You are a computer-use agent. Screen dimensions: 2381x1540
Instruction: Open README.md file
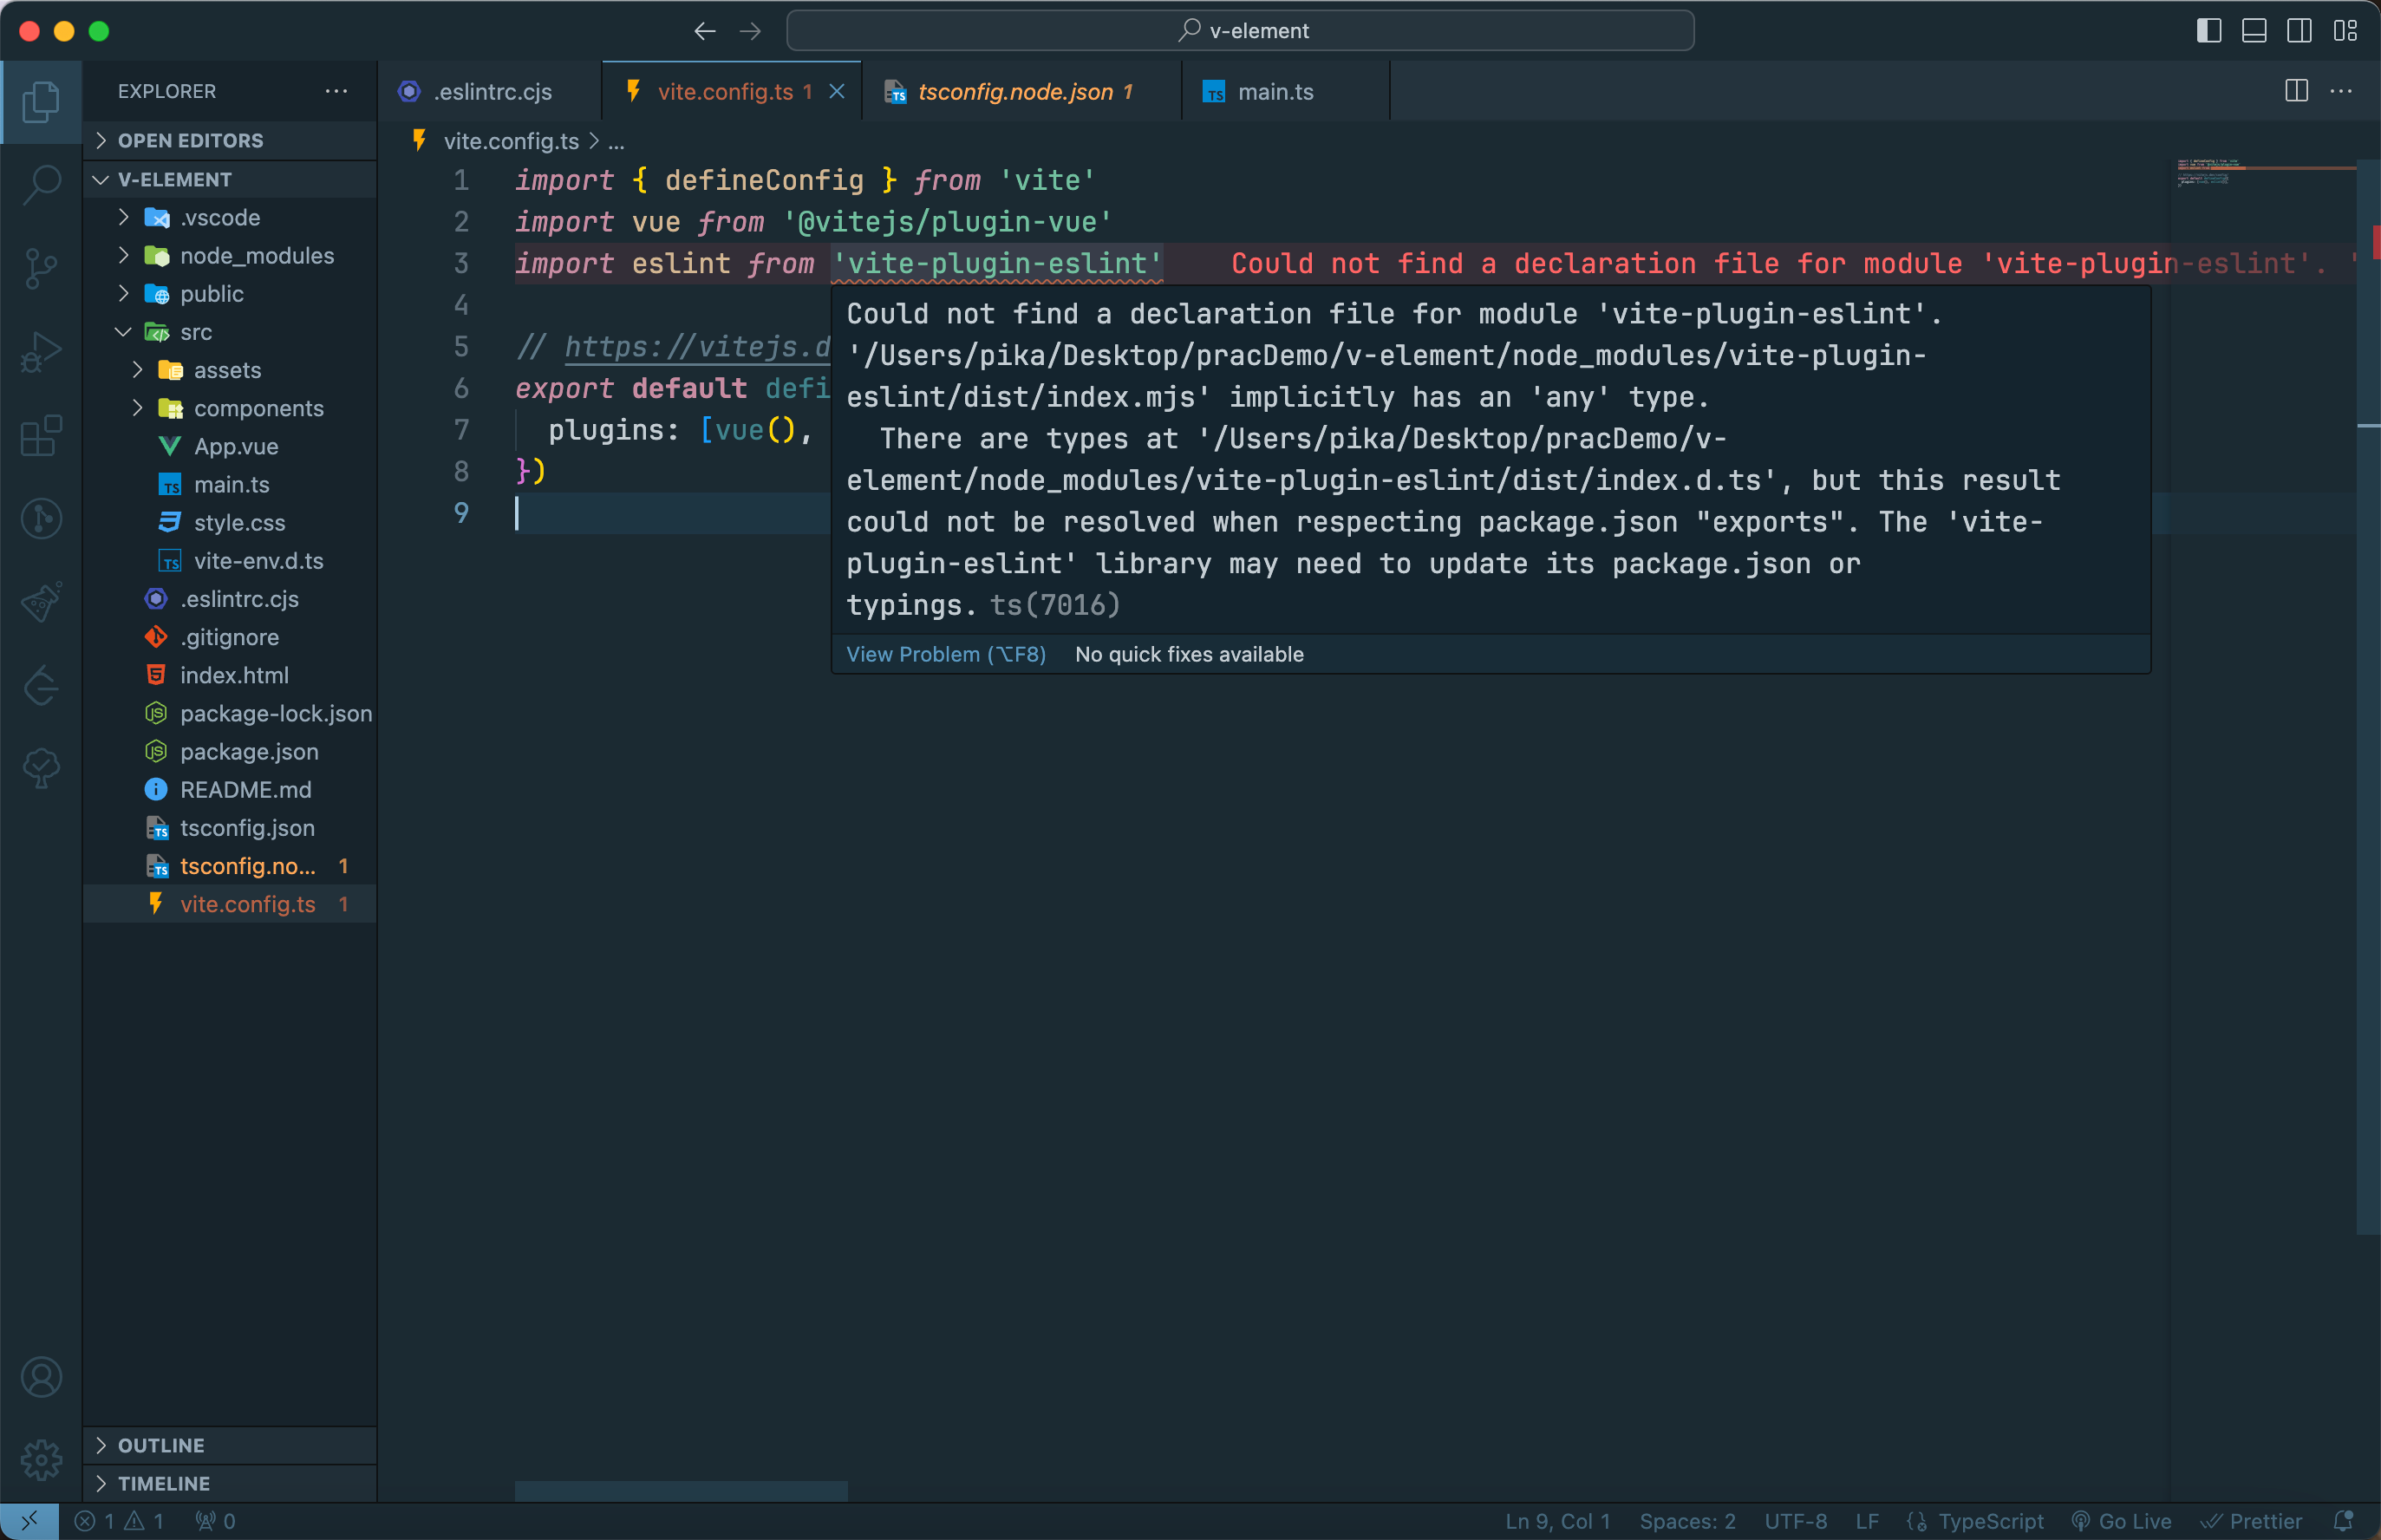tap(230, 789)
